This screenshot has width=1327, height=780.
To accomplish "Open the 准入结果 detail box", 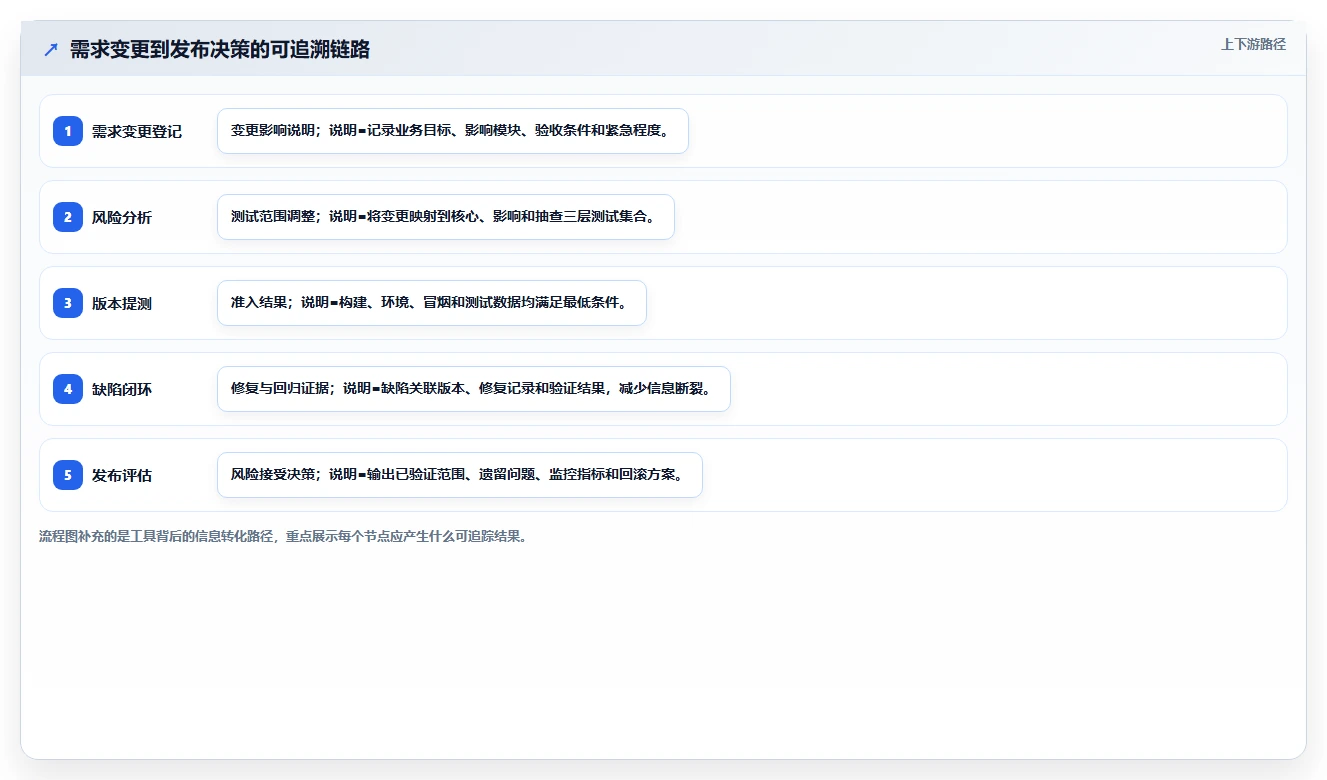I will click(432, 303).
